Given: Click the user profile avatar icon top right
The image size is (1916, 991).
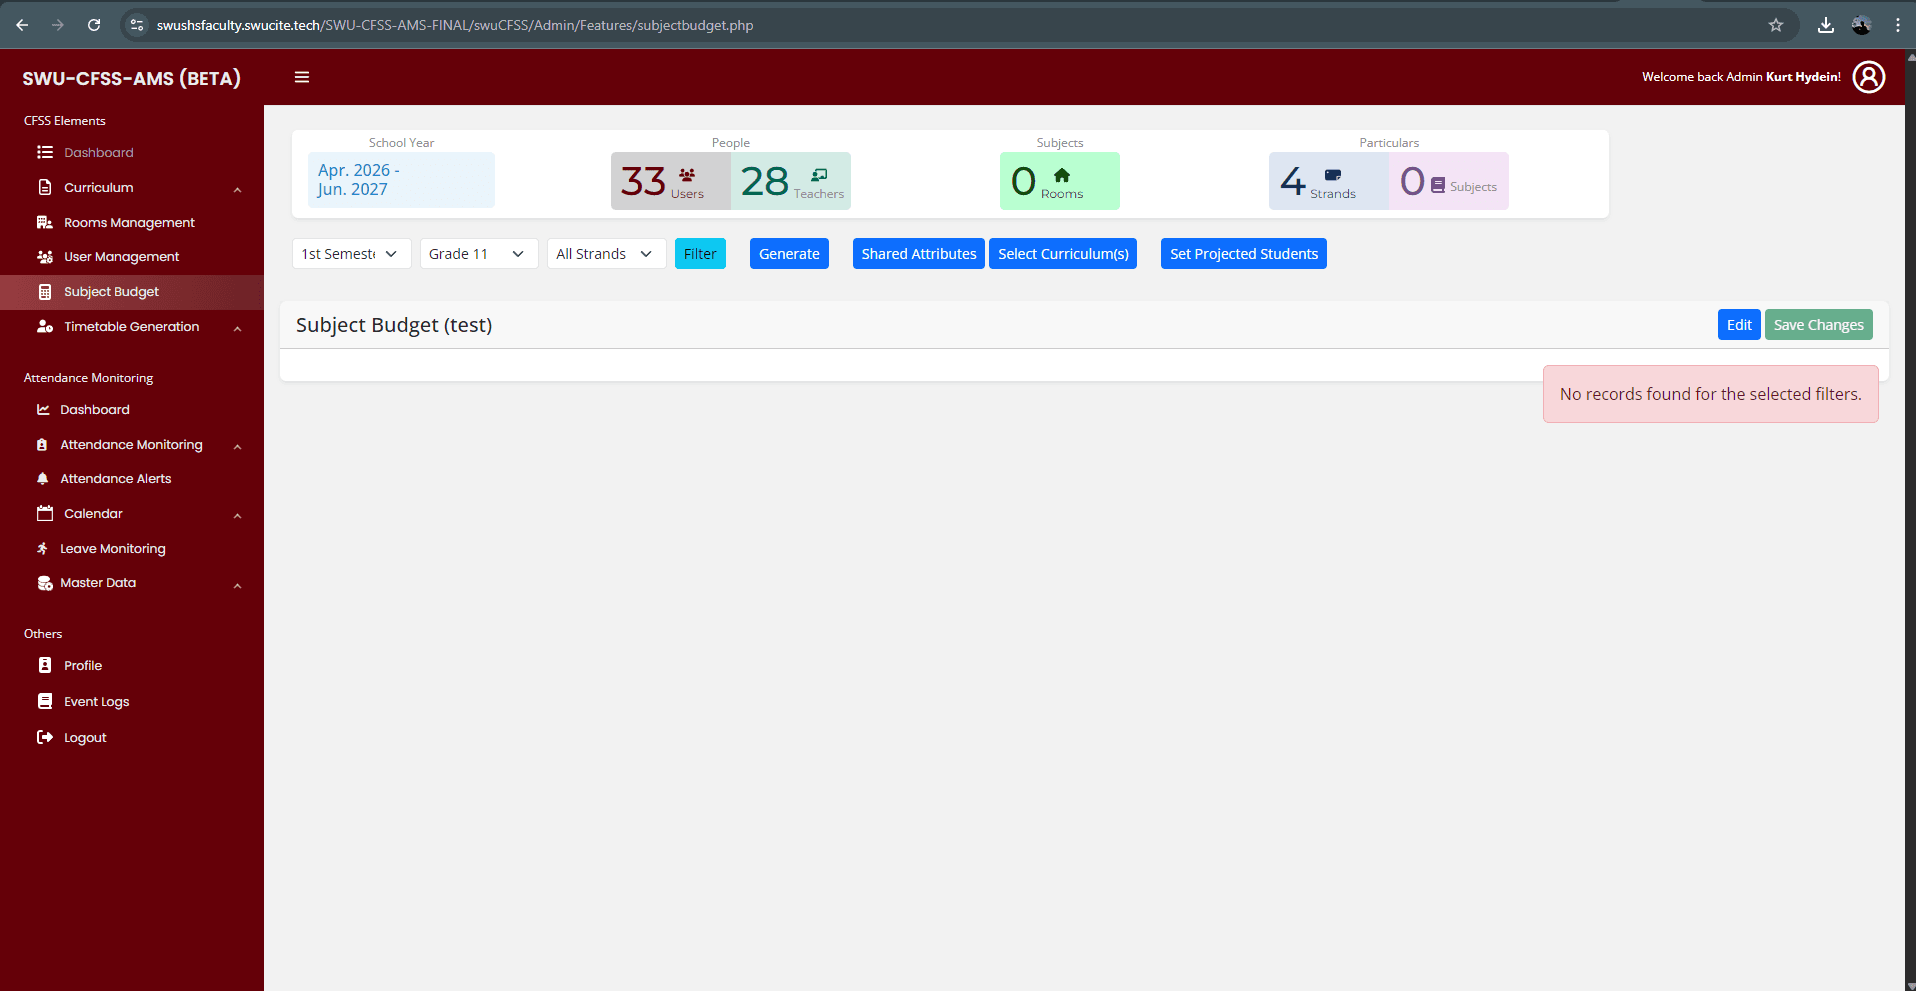Looking at the screenshot, I should 1868,76.
